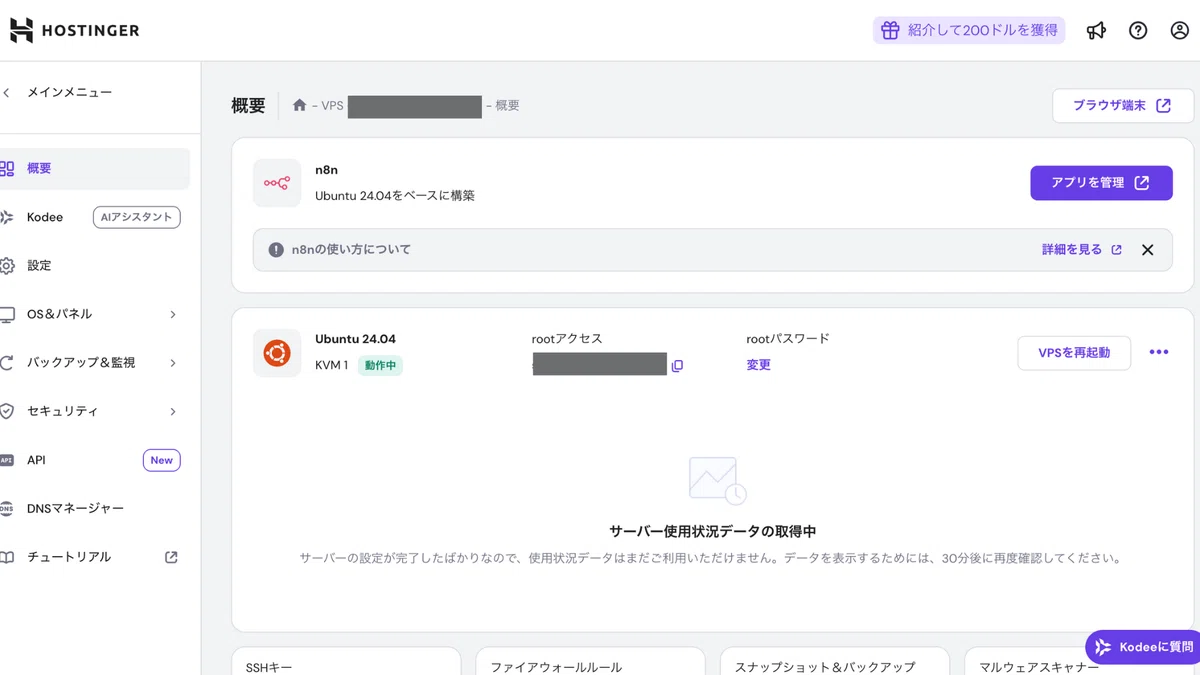Open 設定 in the sidebar
This screenshot has height=675, width=1200.
click(39, 265)
